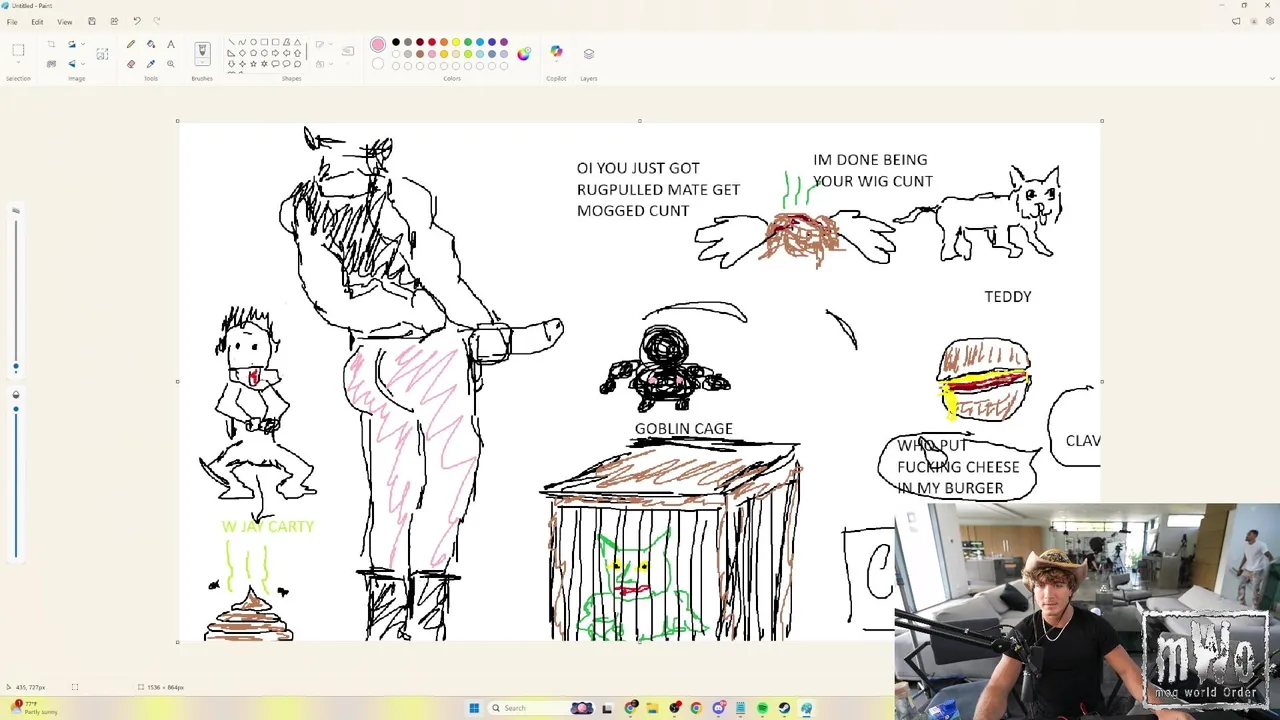Image resolution: width=1280 pixels, height=720 pixels.
Task: Choose the red color swatch
Action: pyautogui.click(x=432, y=43)
